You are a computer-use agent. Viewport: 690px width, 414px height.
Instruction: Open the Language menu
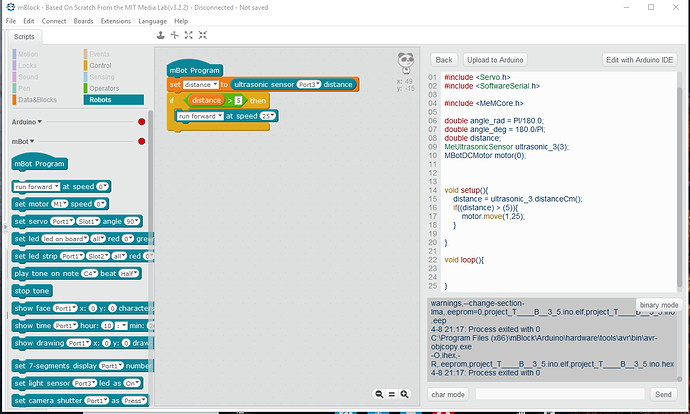pos(152,21)
